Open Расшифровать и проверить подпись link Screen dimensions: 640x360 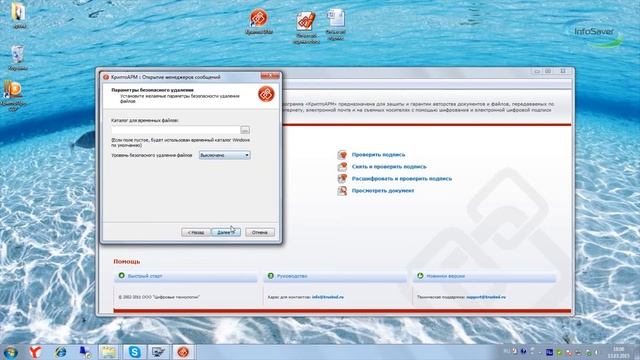(x=402, y=178)
